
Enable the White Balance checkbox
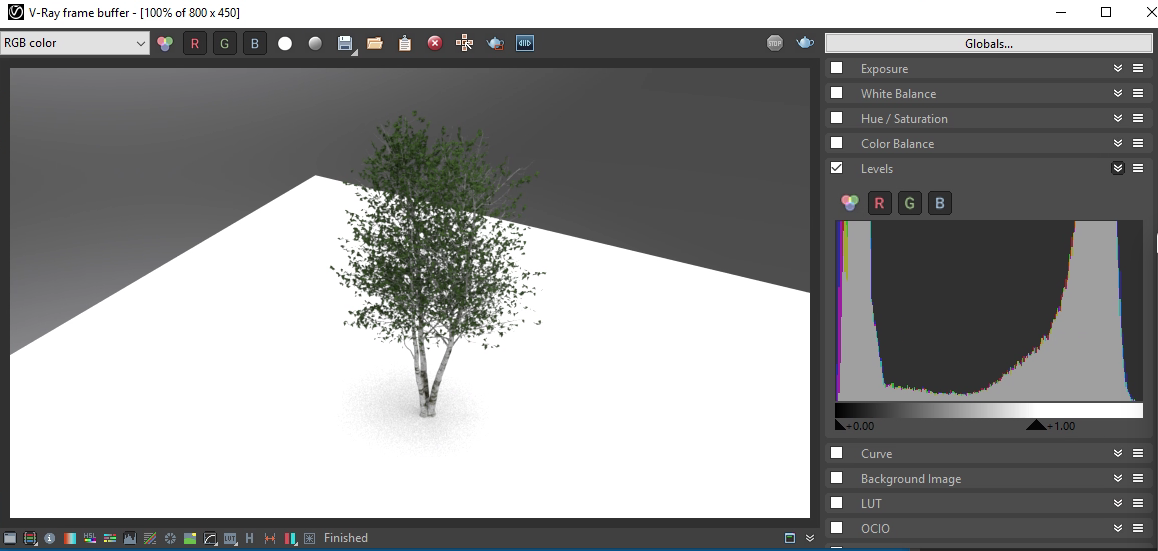[x=837, y=93]
